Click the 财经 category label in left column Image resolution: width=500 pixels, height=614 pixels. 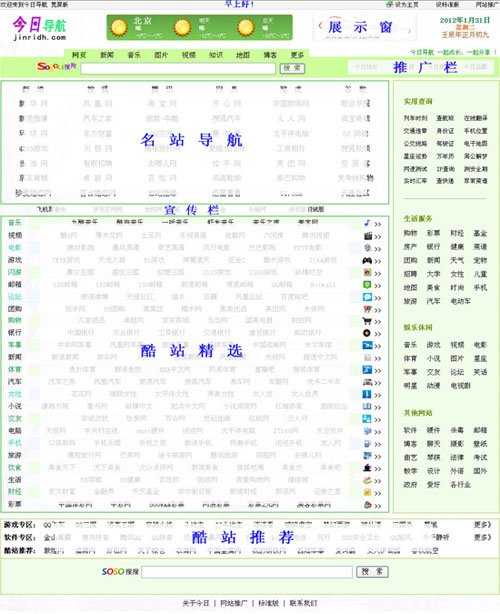[x=14, y=492]
